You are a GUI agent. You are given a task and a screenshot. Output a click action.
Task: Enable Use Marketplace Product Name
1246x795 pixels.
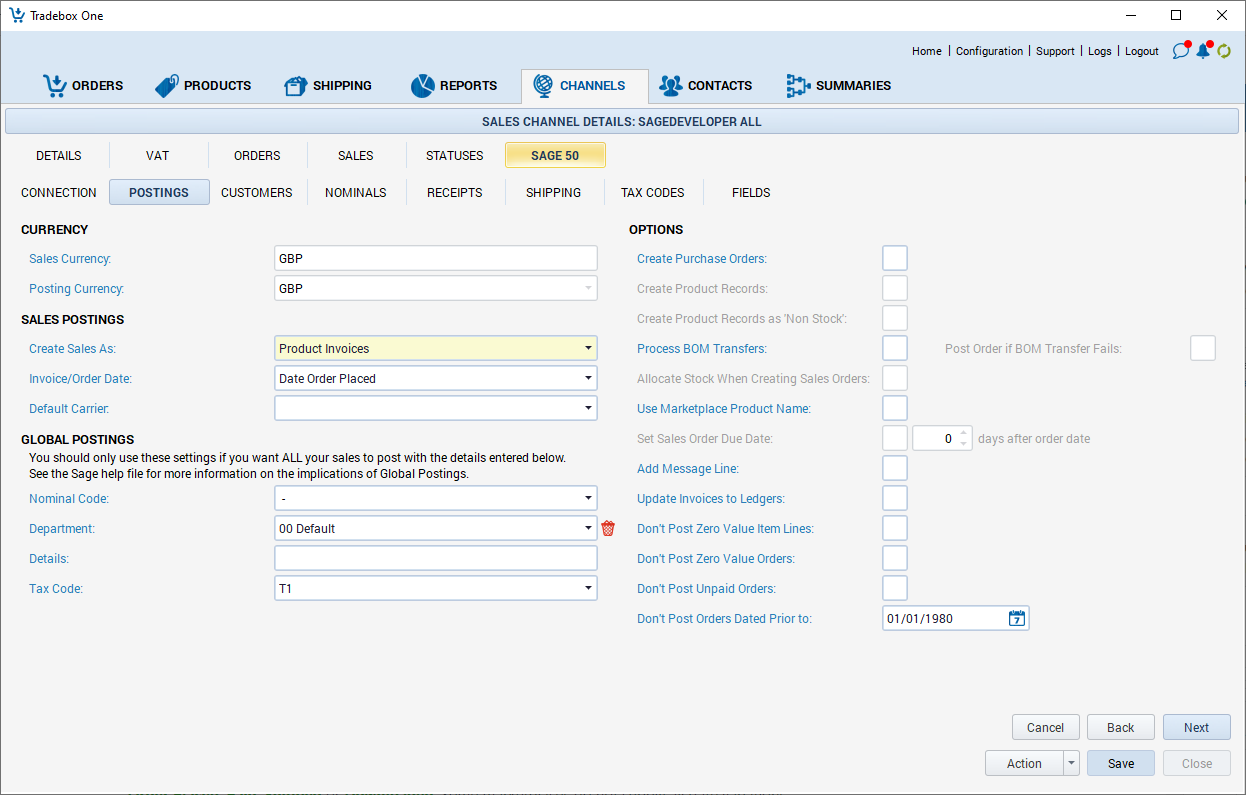pyautogui.click(x=895, y=408)
